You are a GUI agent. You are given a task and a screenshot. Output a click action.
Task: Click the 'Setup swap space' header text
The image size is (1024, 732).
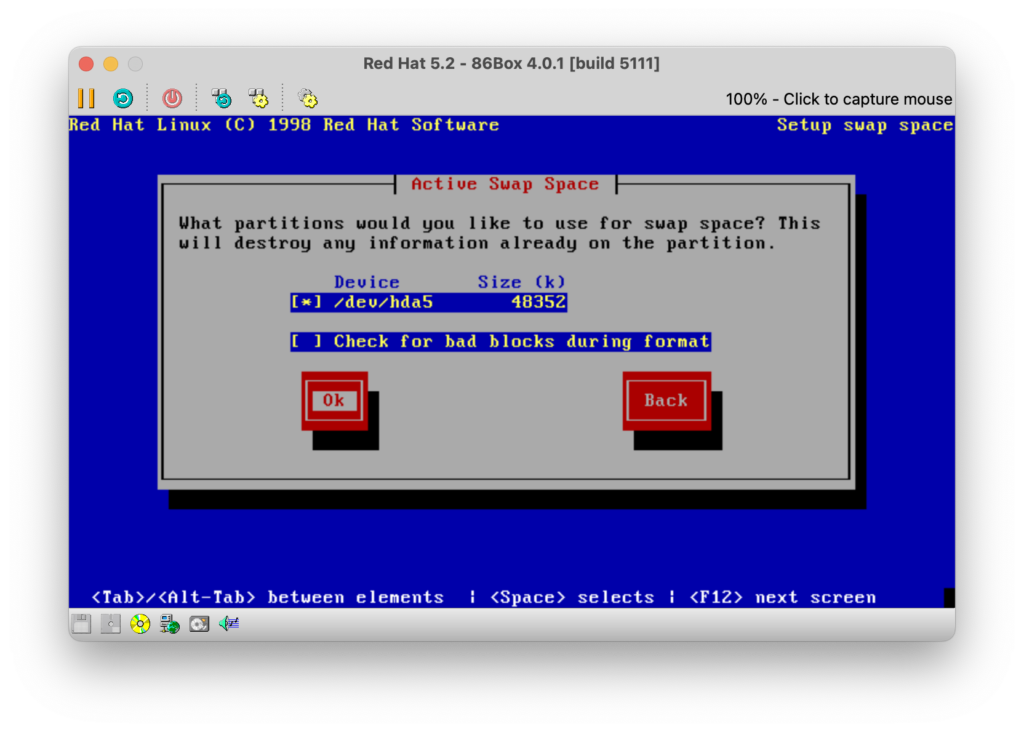pos(865,125)
